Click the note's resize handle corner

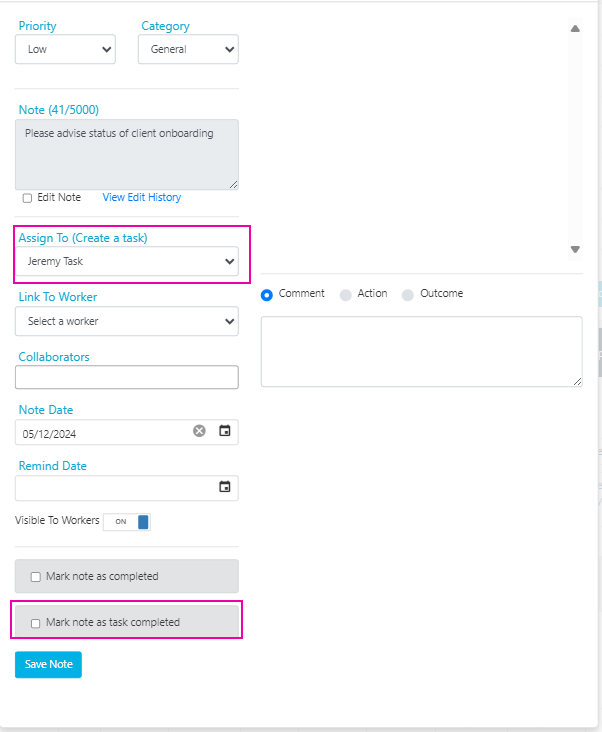[233, 185]
